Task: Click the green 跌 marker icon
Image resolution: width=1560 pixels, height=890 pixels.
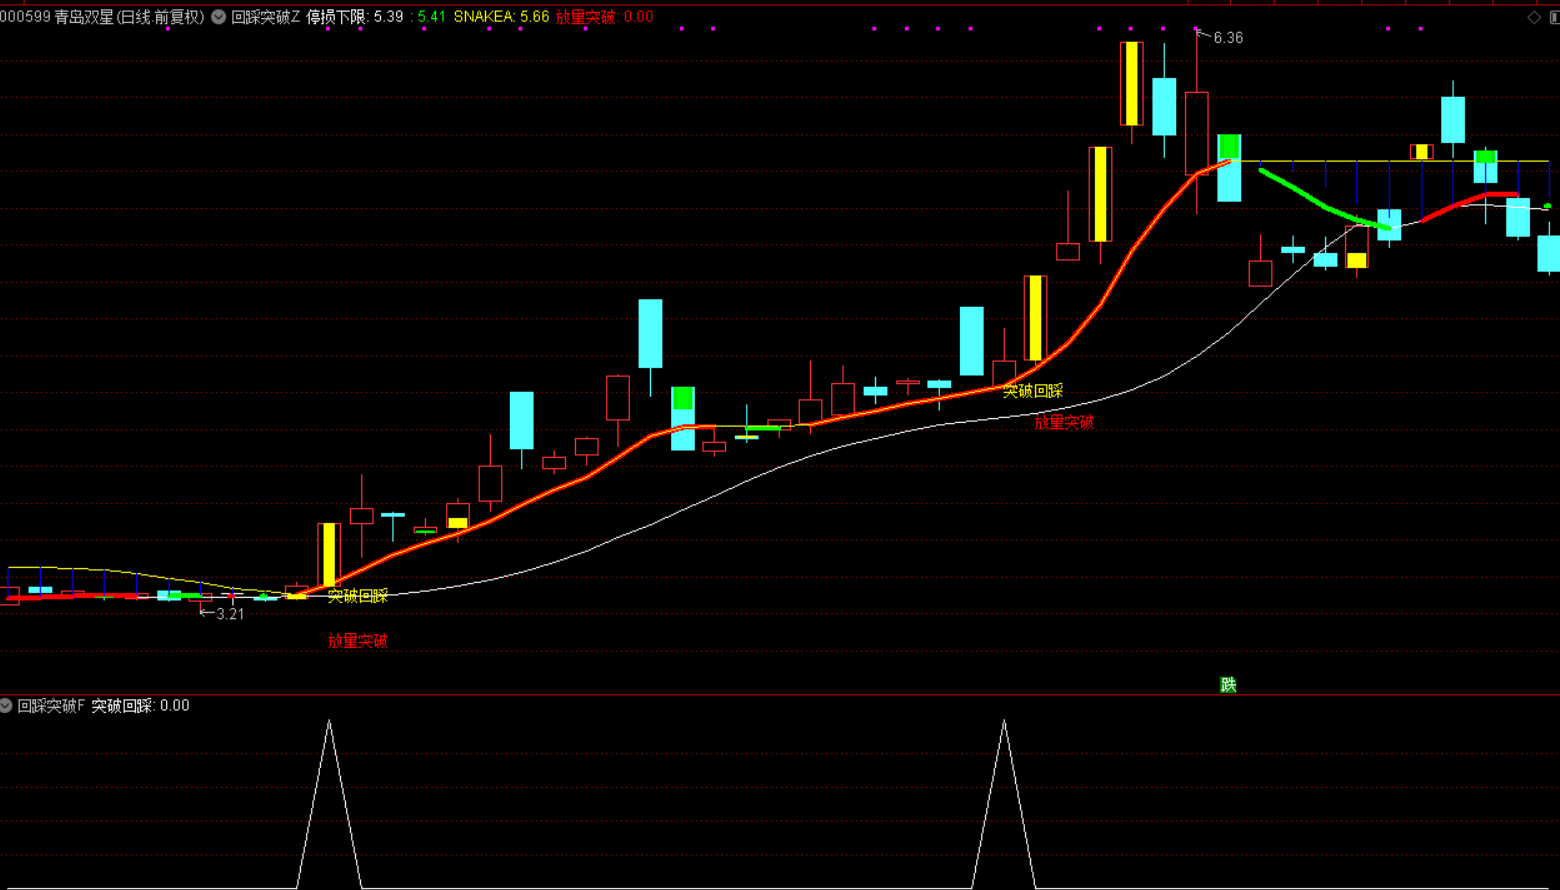Action: tap(1228, 684)
